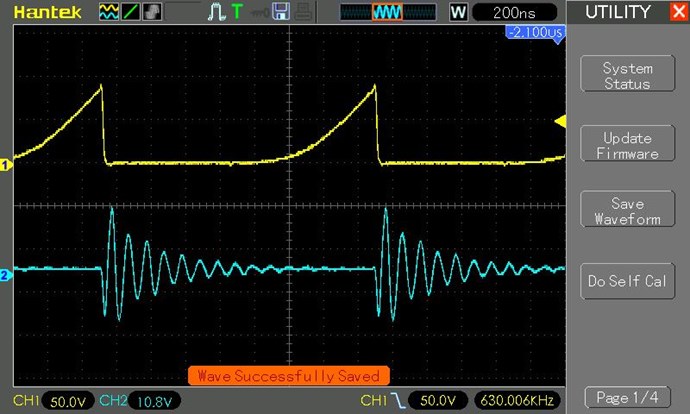Click the CH2 10.8V scale readout
The height and width of the screenshot is (414, 690).
click(154, 401)
